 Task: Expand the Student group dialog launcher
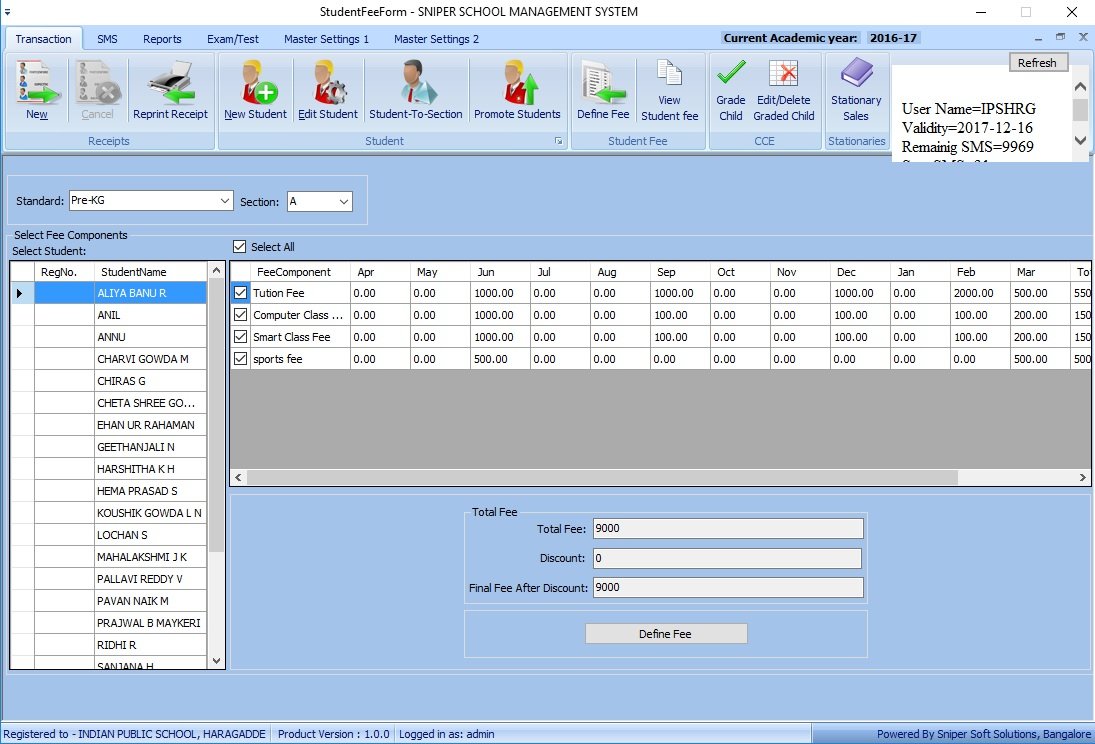[559, 142]
